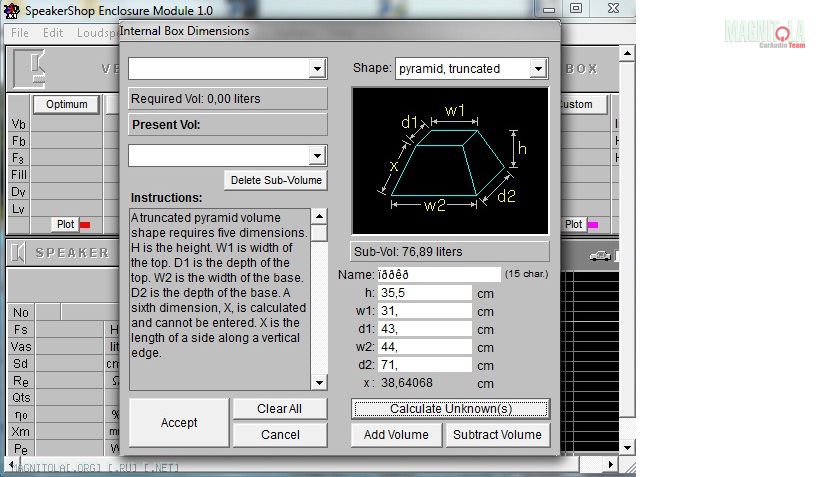Click Calculate Unknown(s) button

click(x=451, y=409)
